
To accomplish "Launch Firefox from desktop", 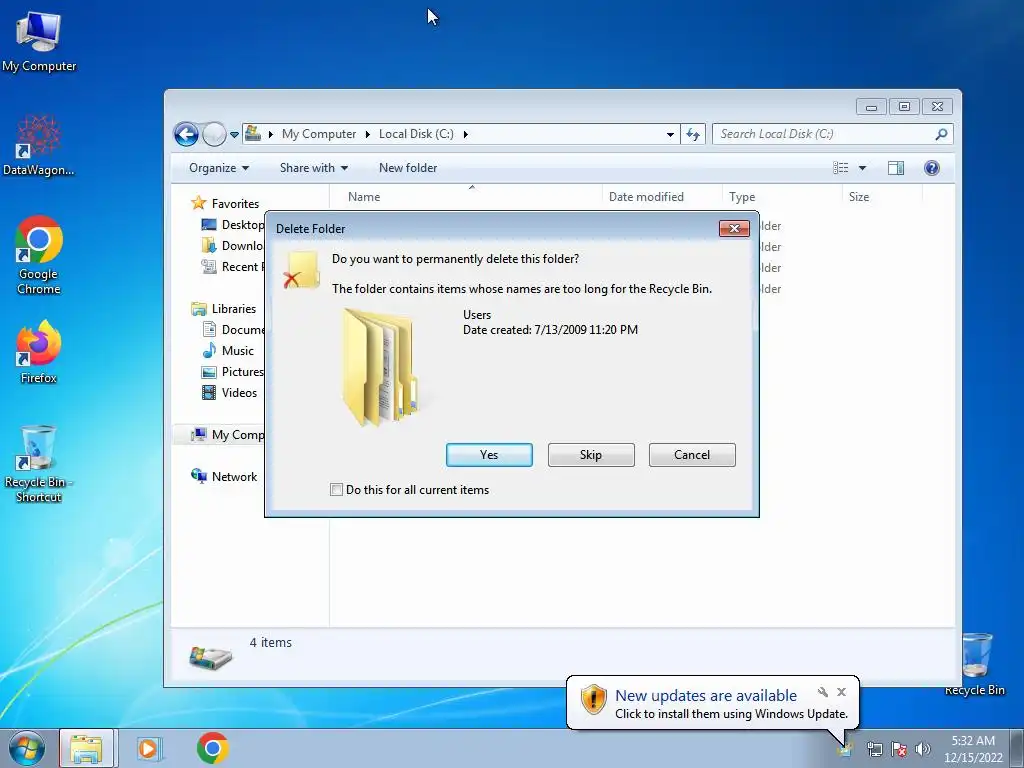I will [39, 351].
